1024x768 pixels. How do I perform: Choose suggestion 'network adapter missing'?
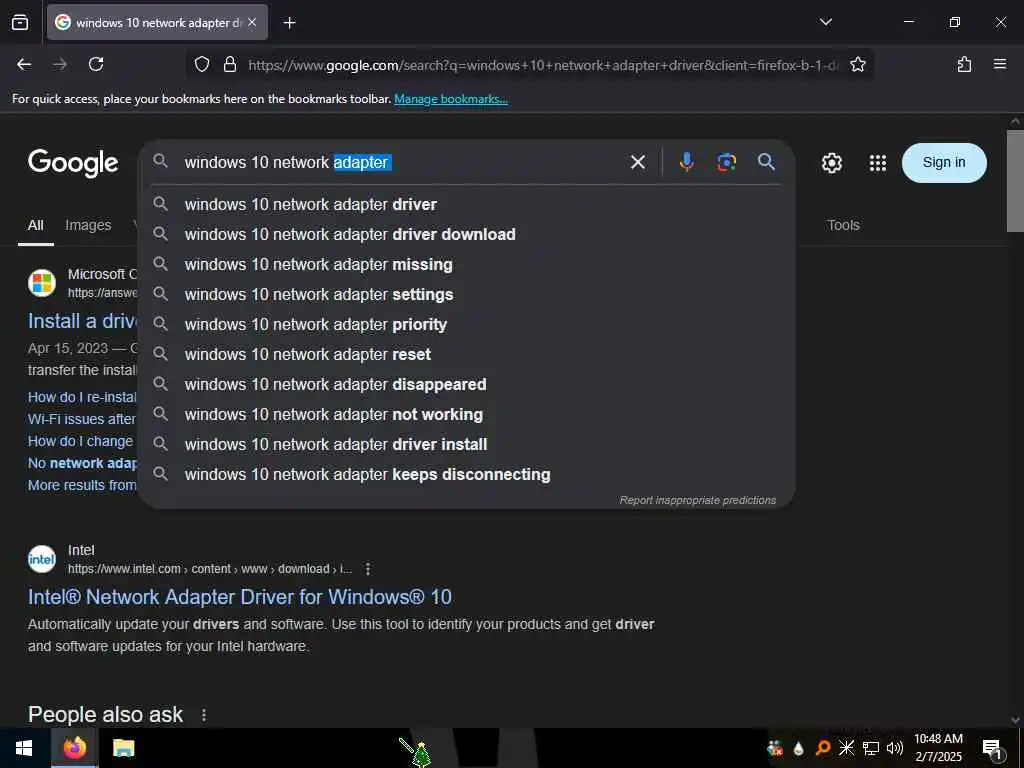coord(466,264)
